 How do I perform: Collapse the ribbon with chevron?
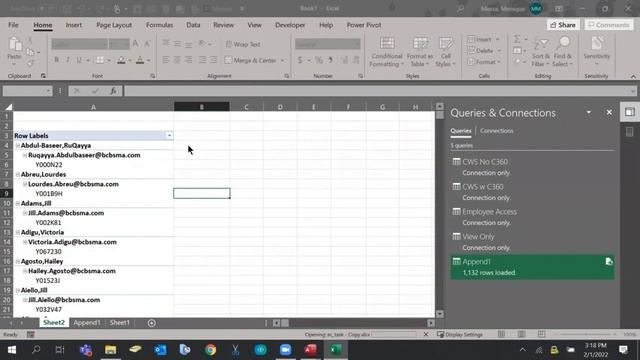(x=633, y=76)
